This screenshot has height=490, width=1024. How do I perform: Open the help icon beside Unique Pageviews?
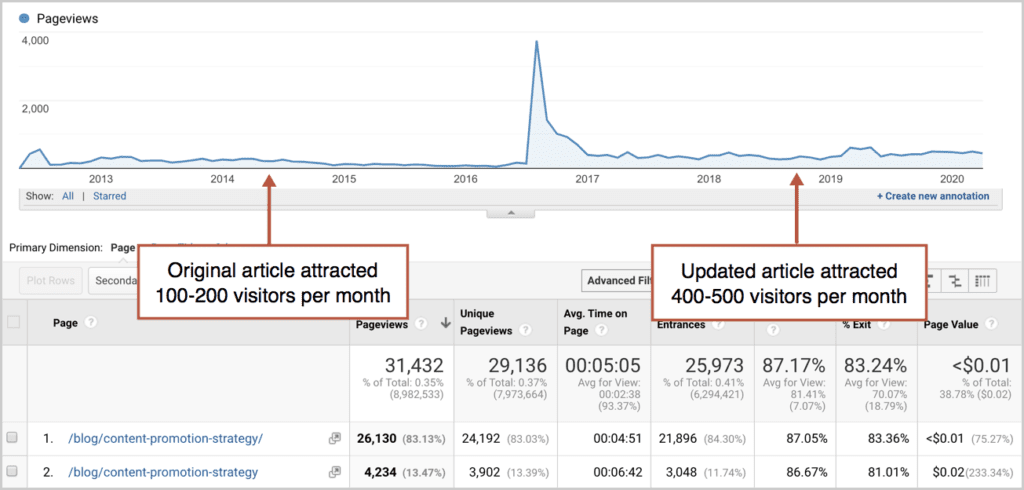coord(524,331)
